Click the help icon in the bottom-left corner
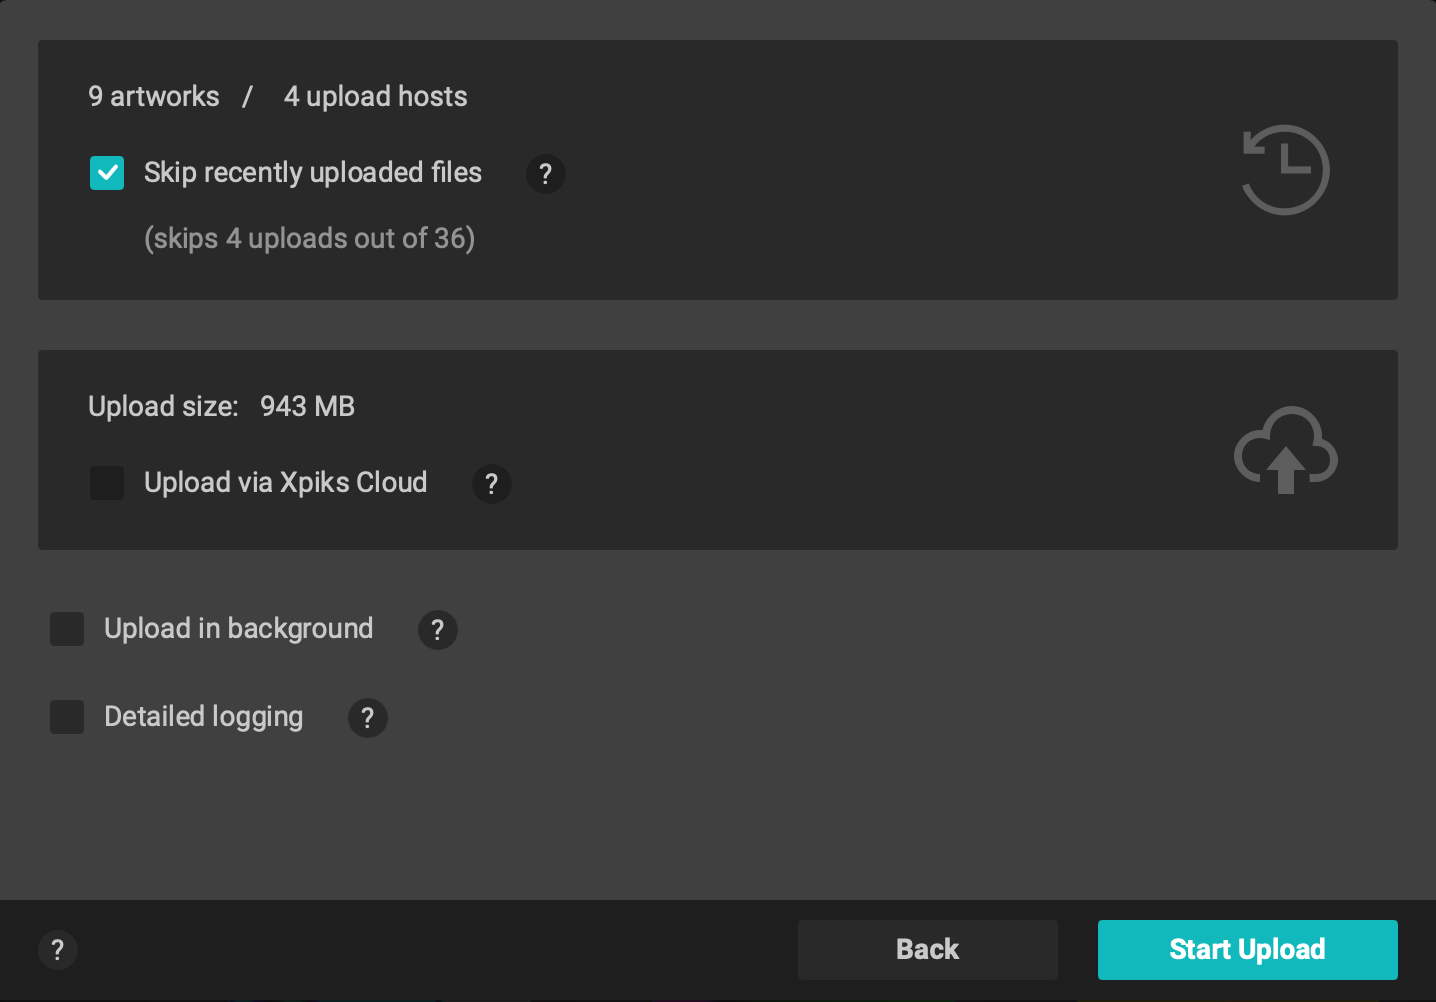The image size is (1436, 1002). tap(58, 950)
